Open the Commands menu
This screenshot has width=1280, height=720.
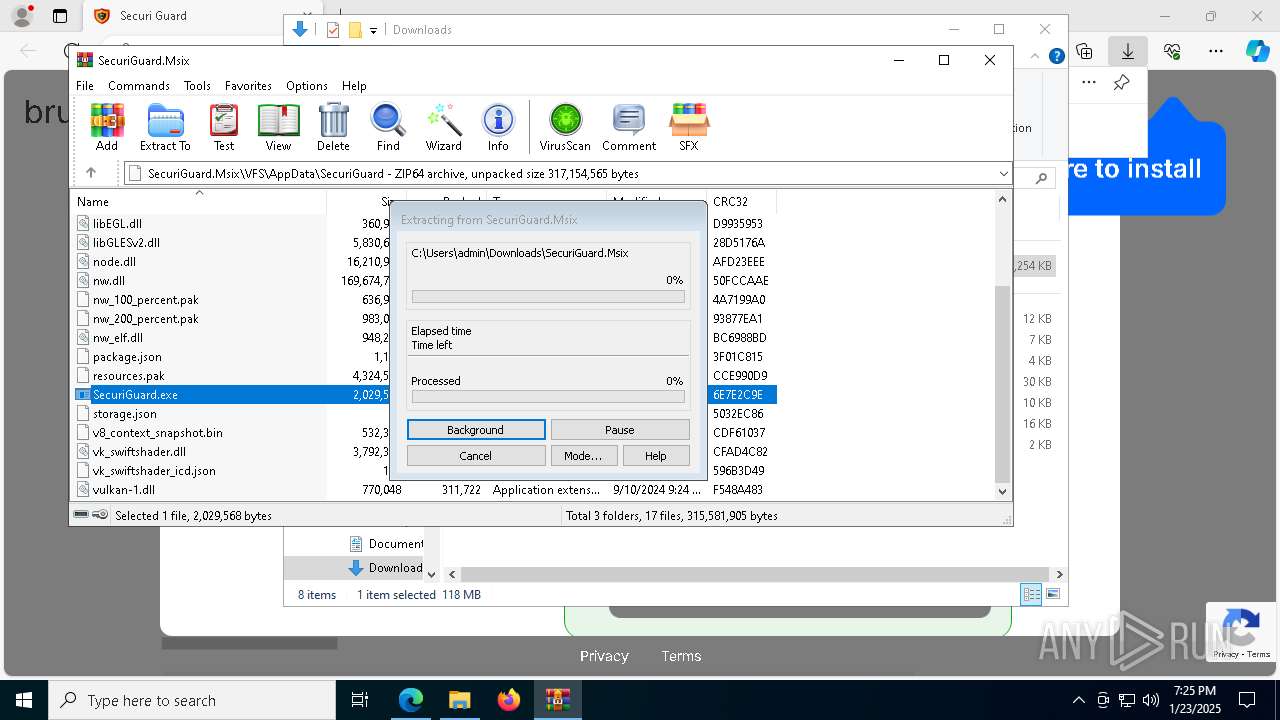coord(139,86)
